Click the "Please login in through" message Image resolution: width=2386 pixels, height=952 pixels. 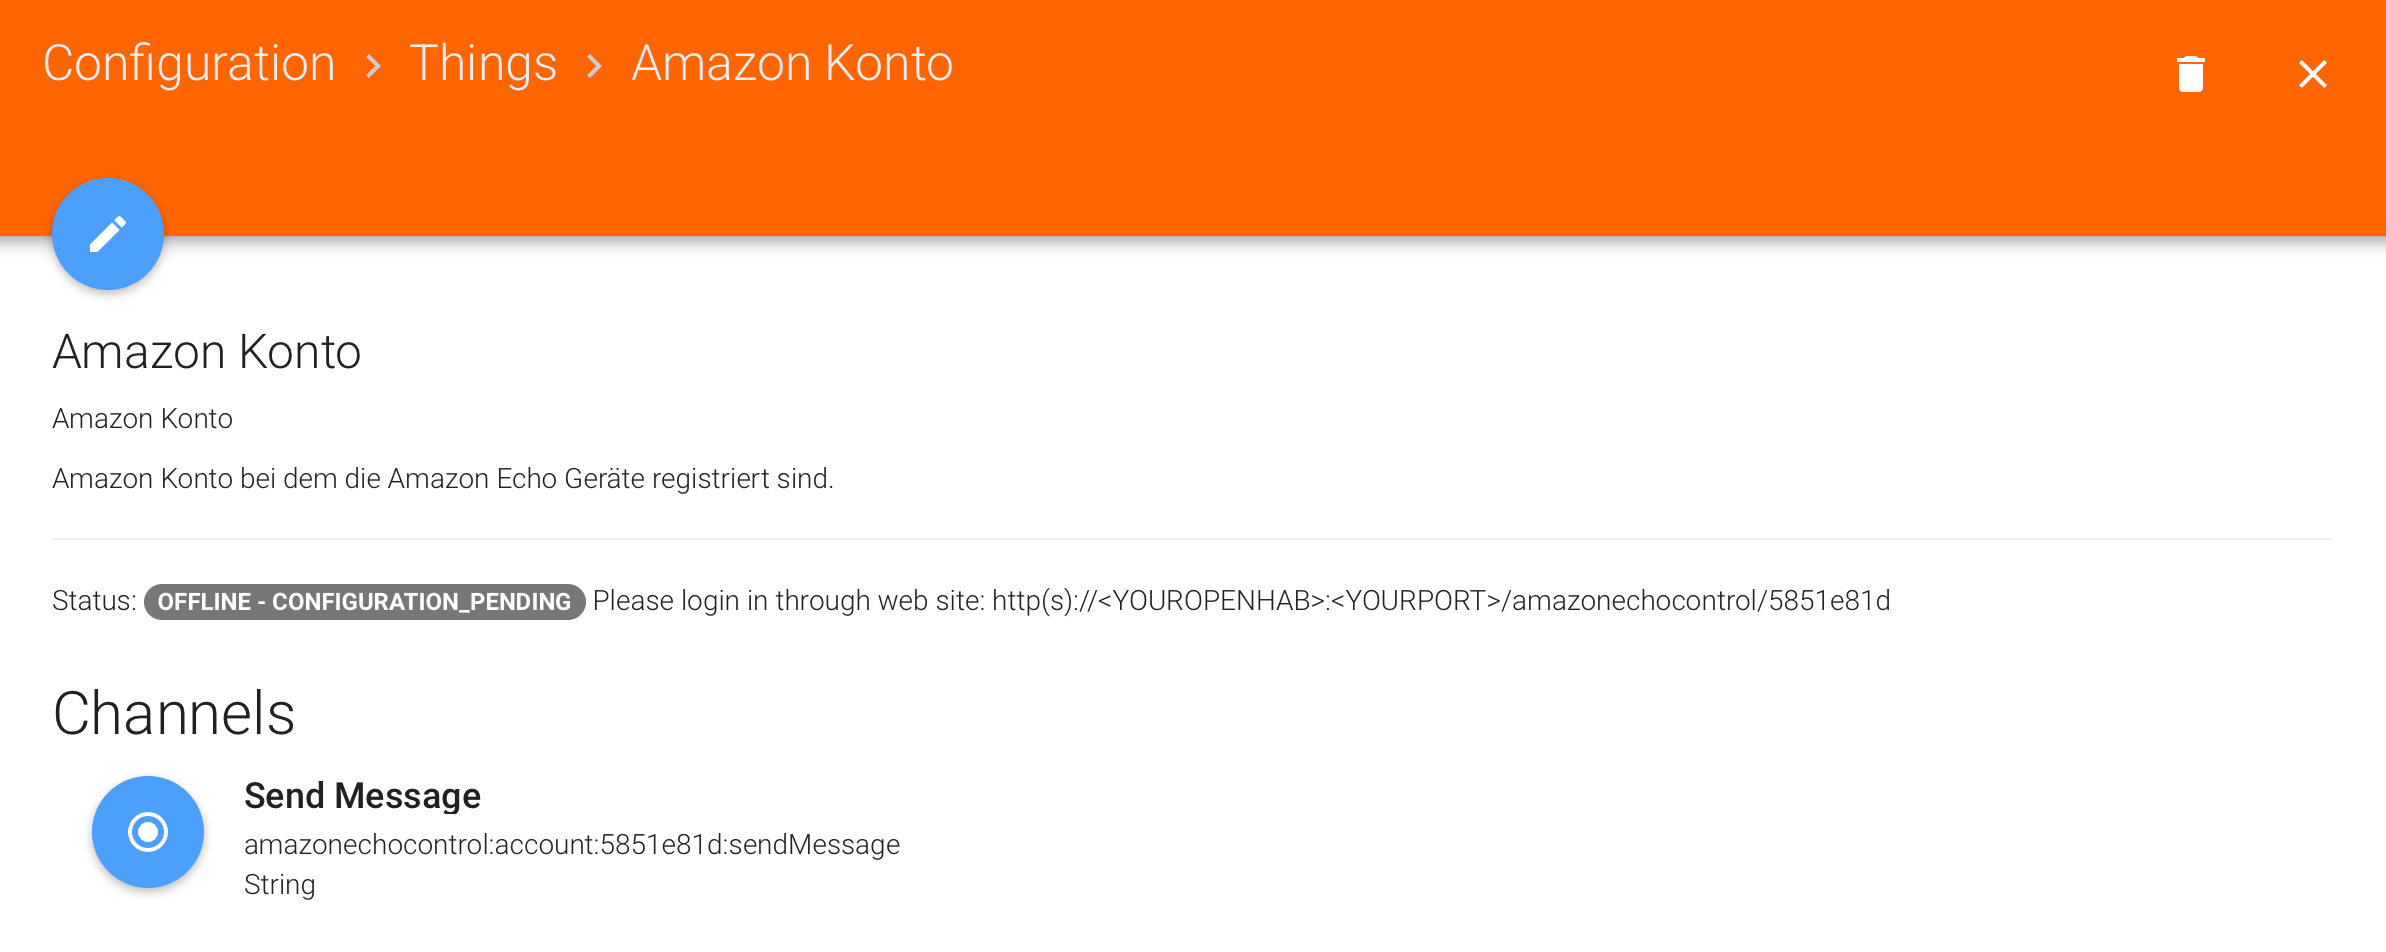click(x=788, y=601)
